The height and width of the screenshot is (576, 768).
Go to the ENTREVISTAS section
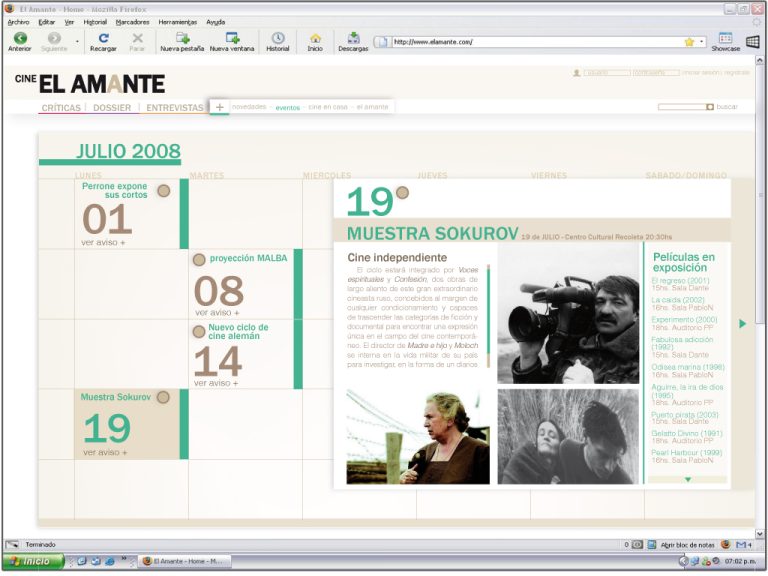[x=174, y=108]
